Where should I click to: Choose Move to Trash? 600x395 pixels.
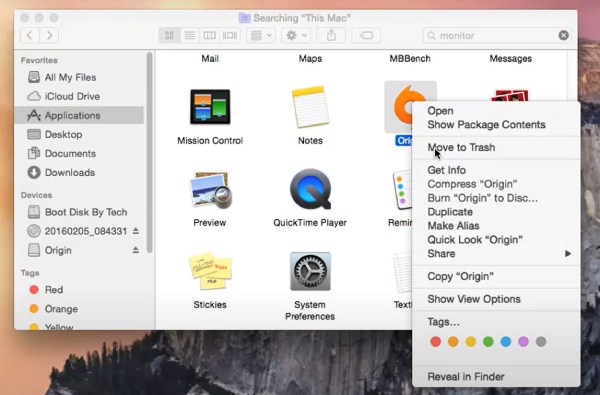[496, 147]
